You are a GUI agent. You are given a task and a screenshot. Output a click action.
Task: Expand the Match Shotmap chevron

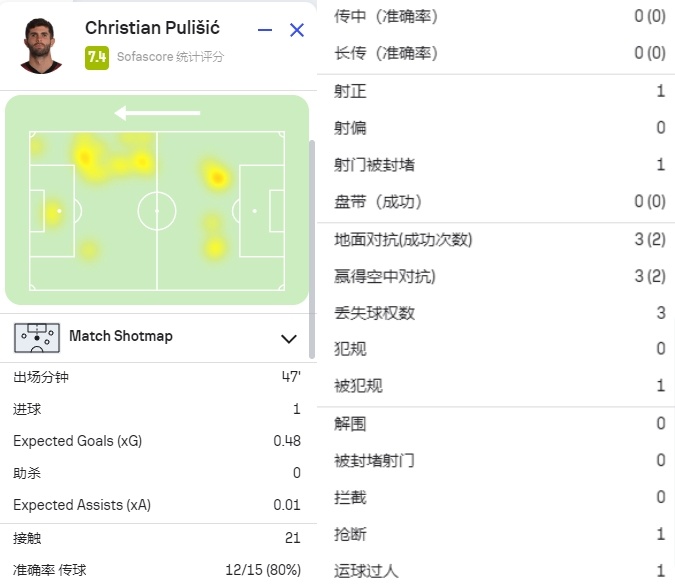point(288,339)
